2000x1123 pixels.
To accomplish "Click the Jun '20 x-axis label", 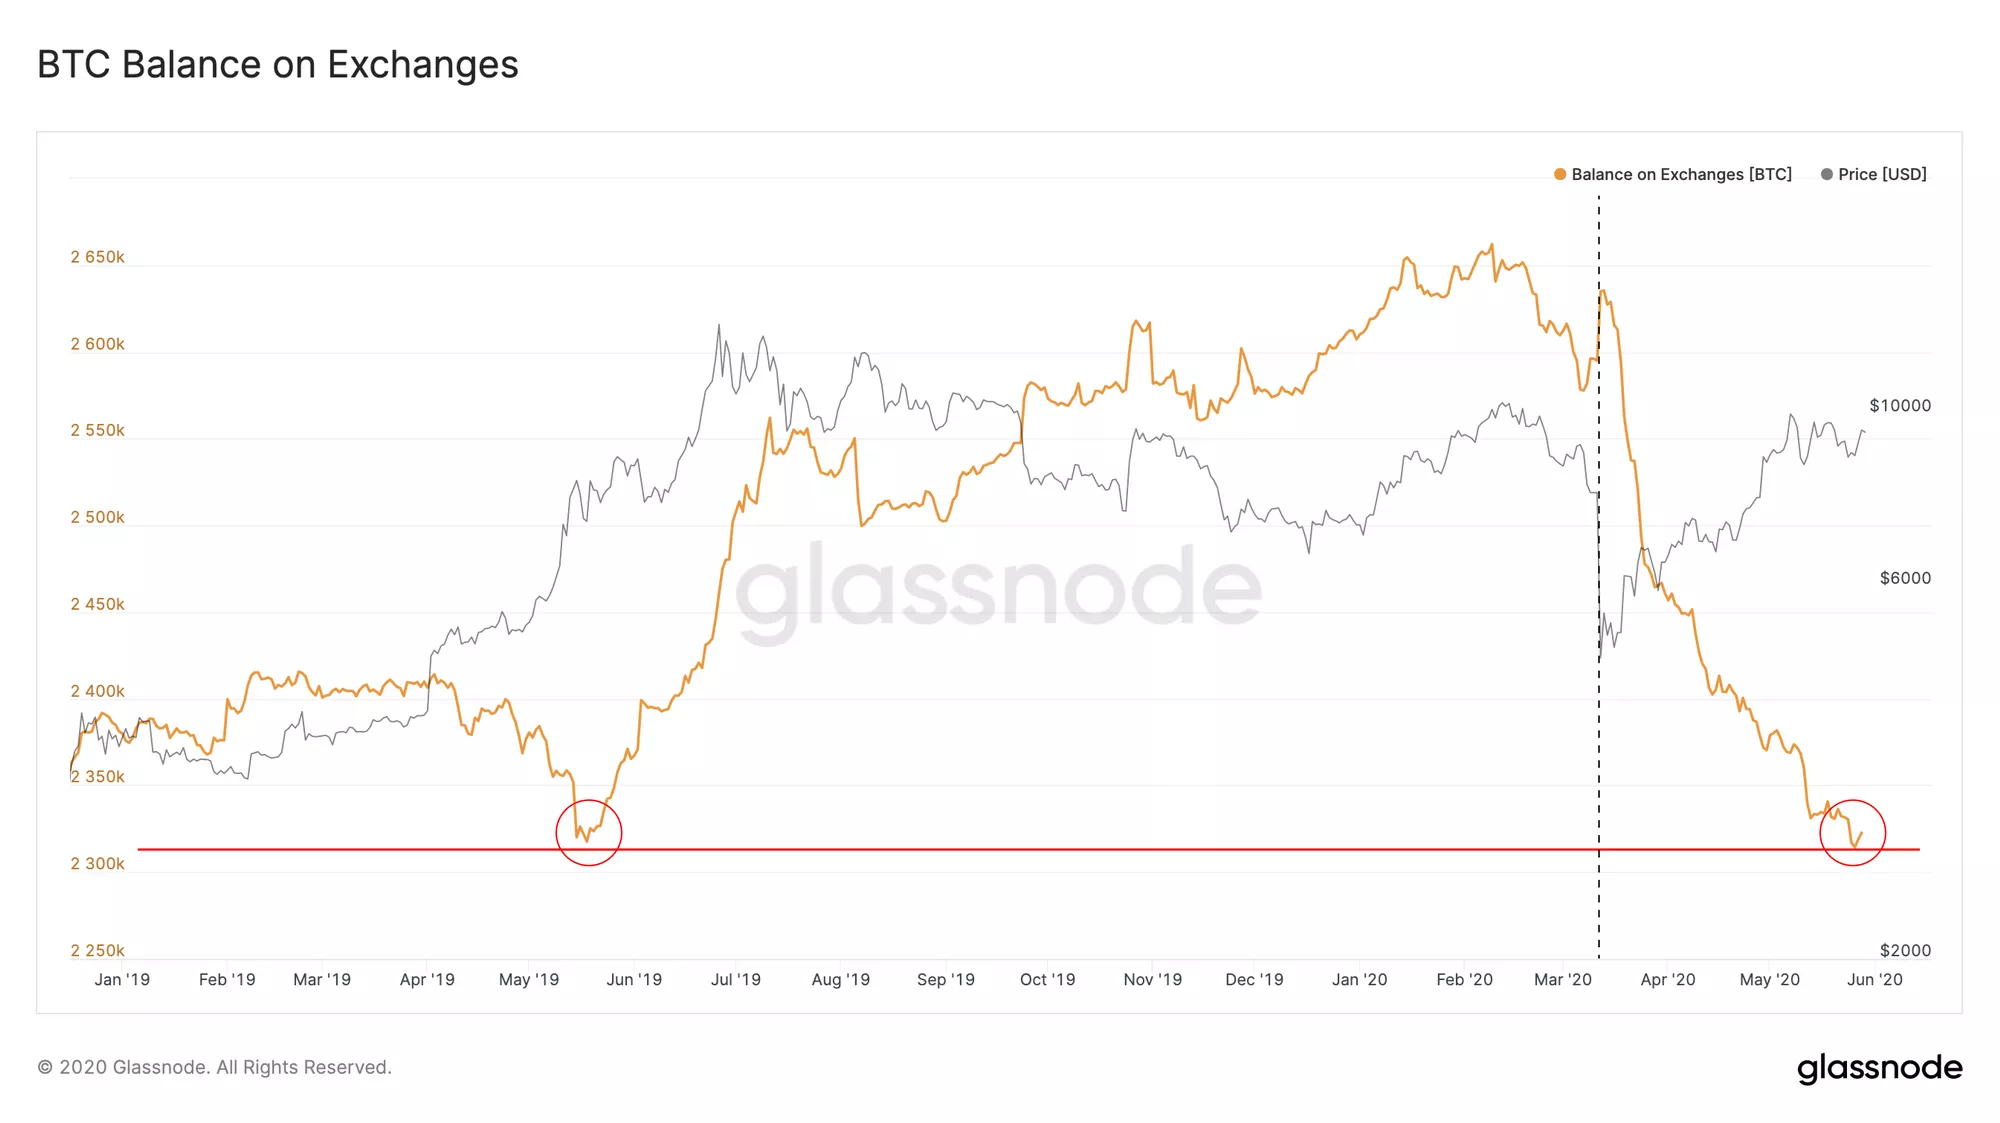I will pos(1875,980).
